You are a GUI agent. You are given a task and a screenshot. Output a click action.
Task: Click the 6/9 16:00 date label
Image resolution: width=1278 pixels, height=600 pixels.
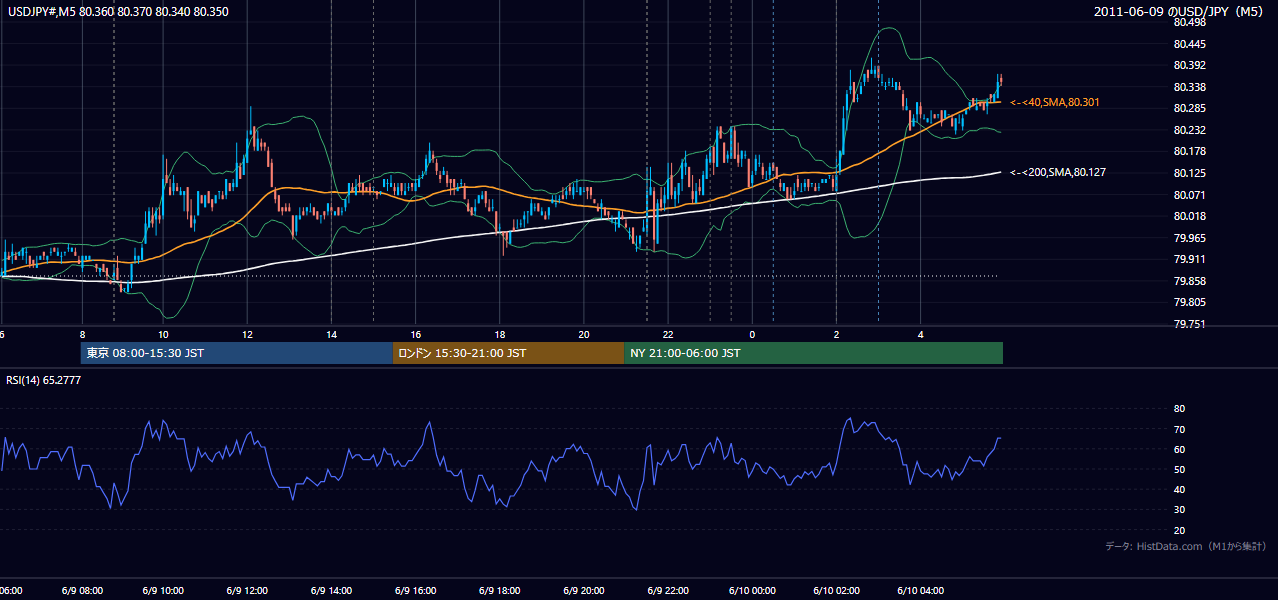click(417, 591)
